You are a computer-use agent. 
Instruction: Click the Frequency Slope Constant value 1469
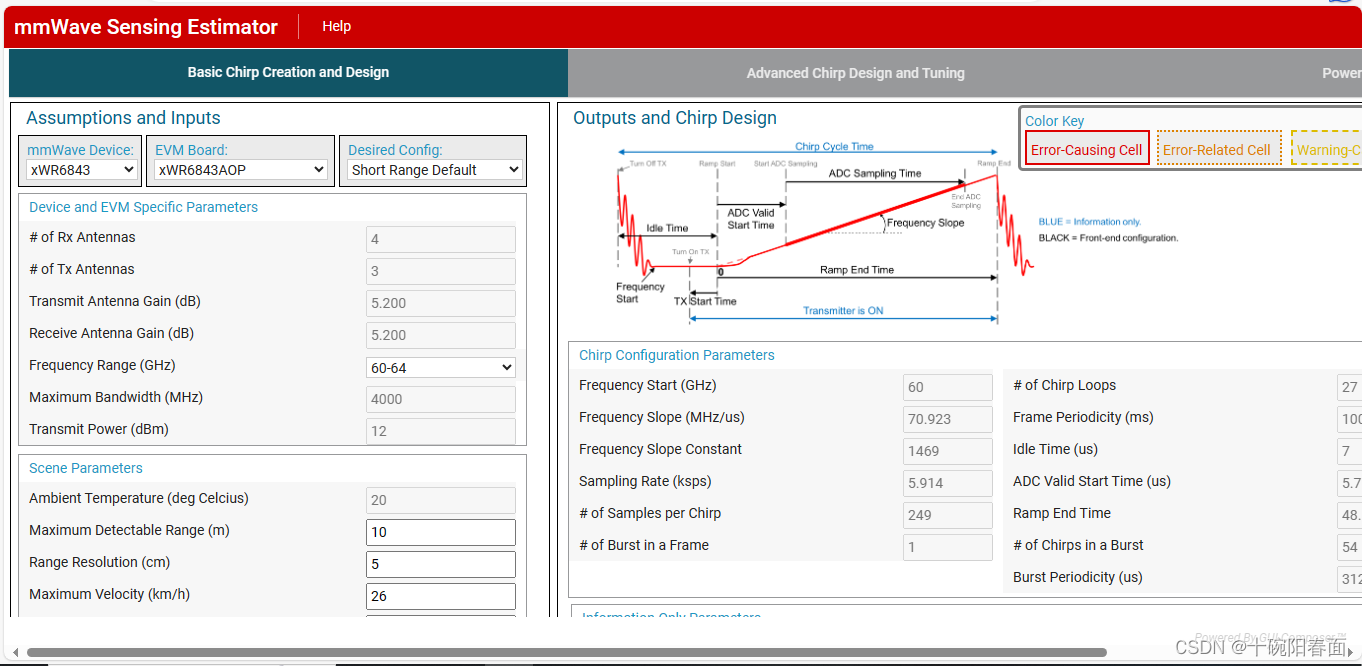948,451
